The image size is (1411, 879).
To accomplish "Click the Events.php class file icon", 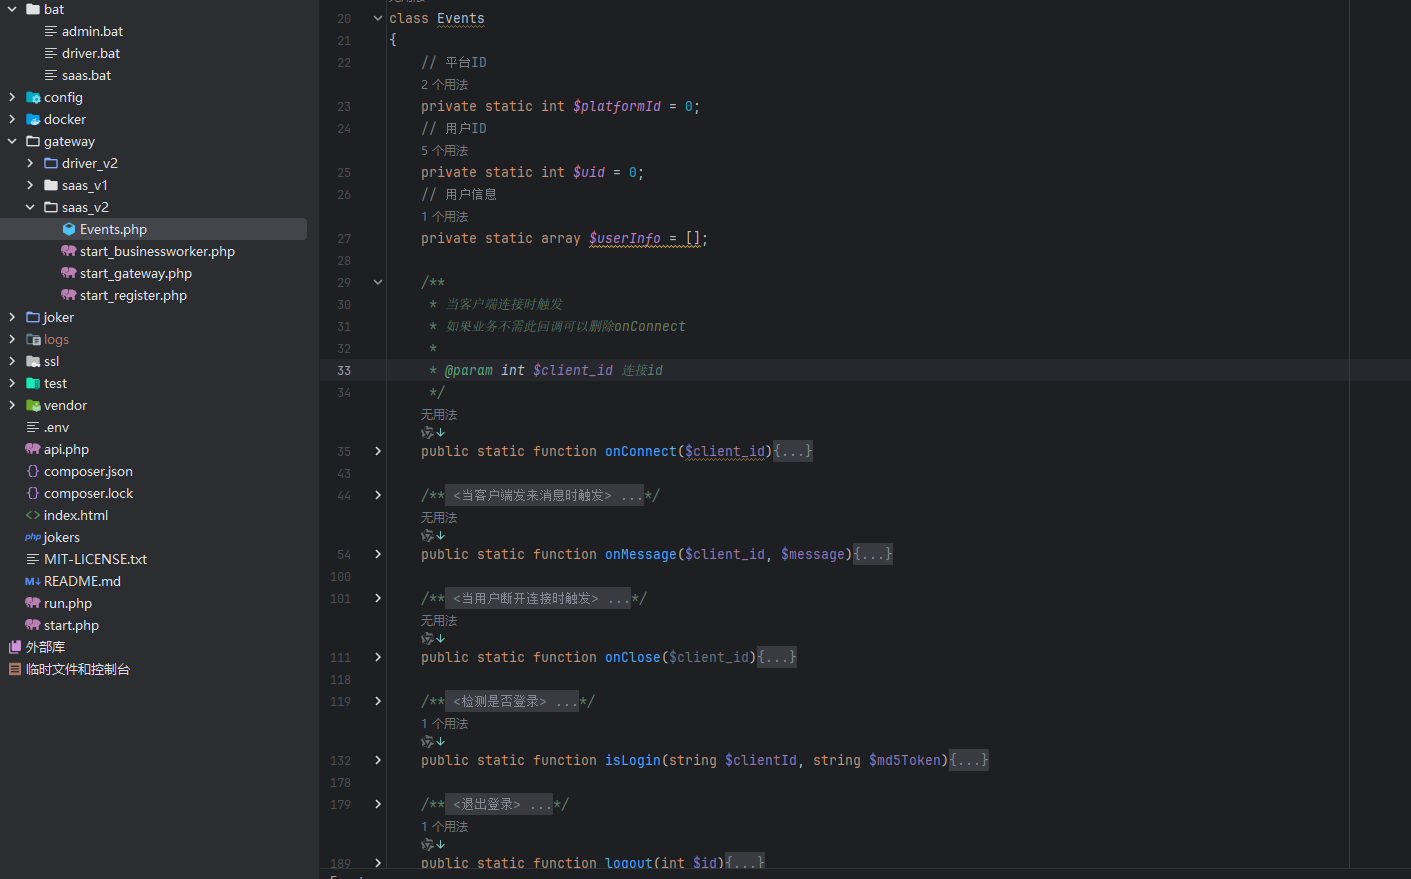I will [x=69, y=229].
